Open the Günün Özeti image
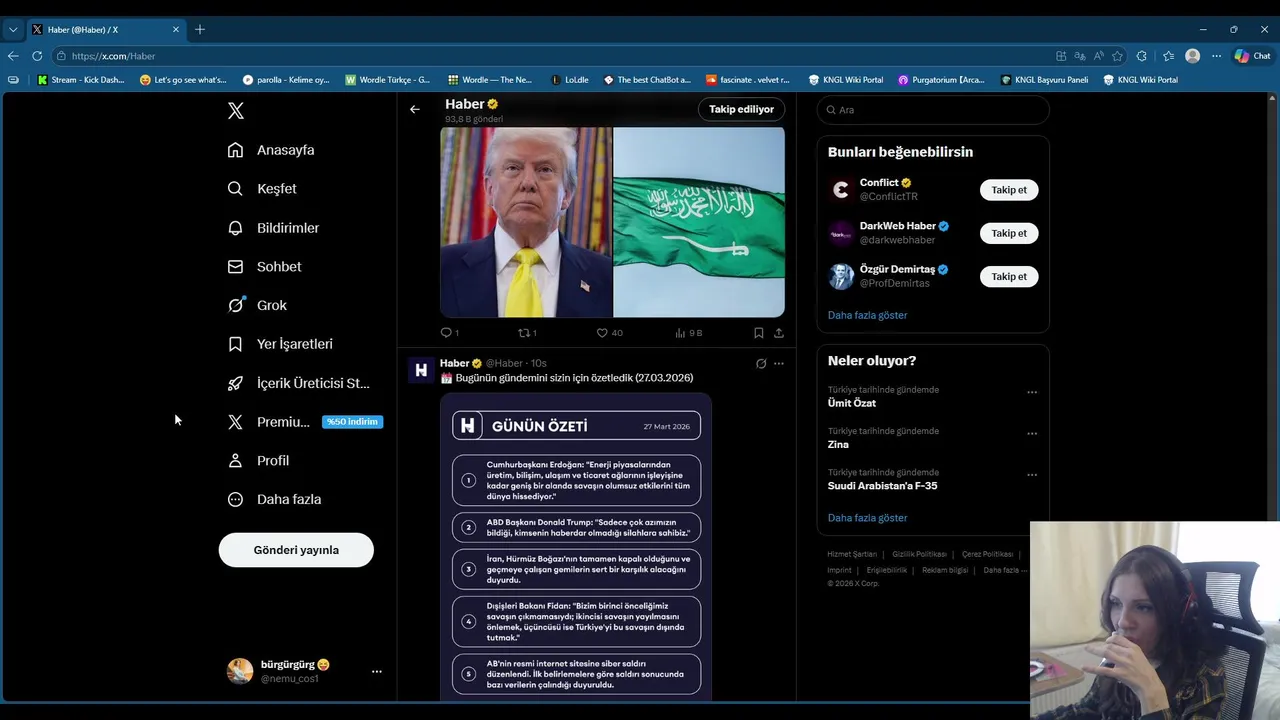Viewport: 1280px width, 720px height. point(576,546)
